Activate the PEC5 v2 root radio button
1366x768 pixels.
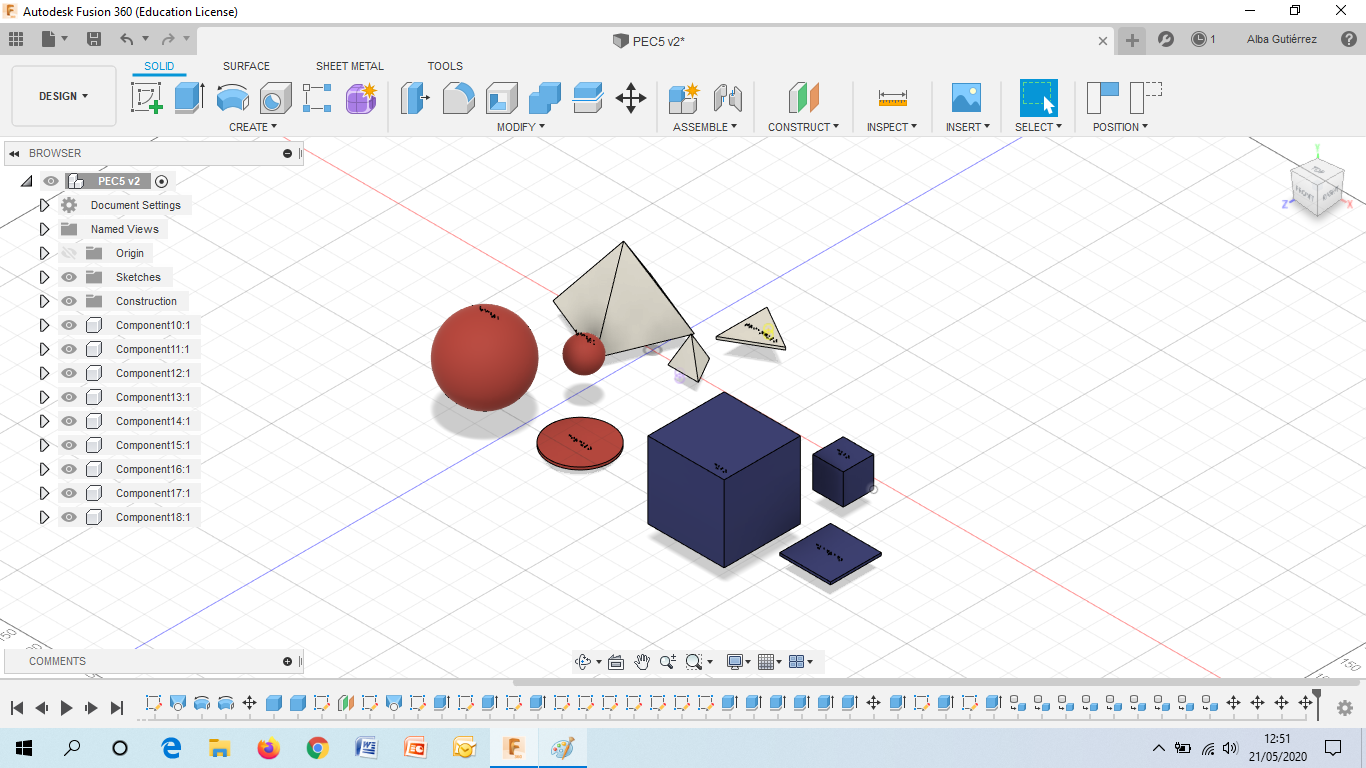pyautogui.click(x=162, y=181)
